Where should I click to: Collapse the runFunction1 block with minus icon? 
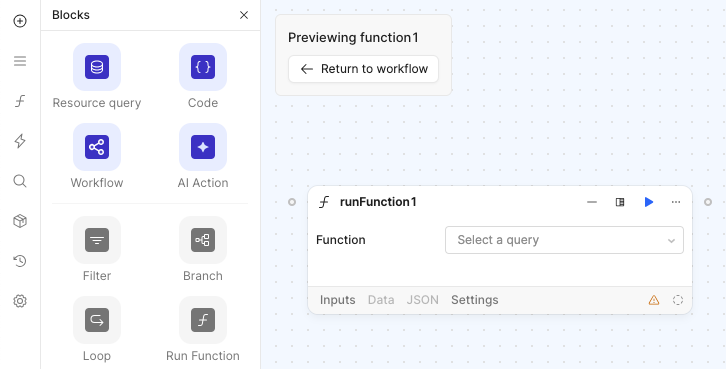(592, 202)
